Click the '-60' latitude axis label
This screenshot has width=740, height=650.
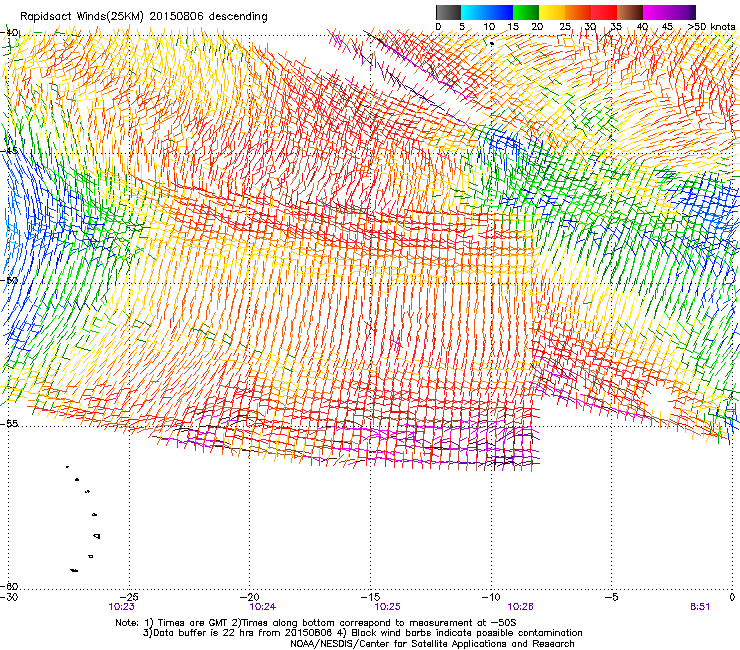10,586
